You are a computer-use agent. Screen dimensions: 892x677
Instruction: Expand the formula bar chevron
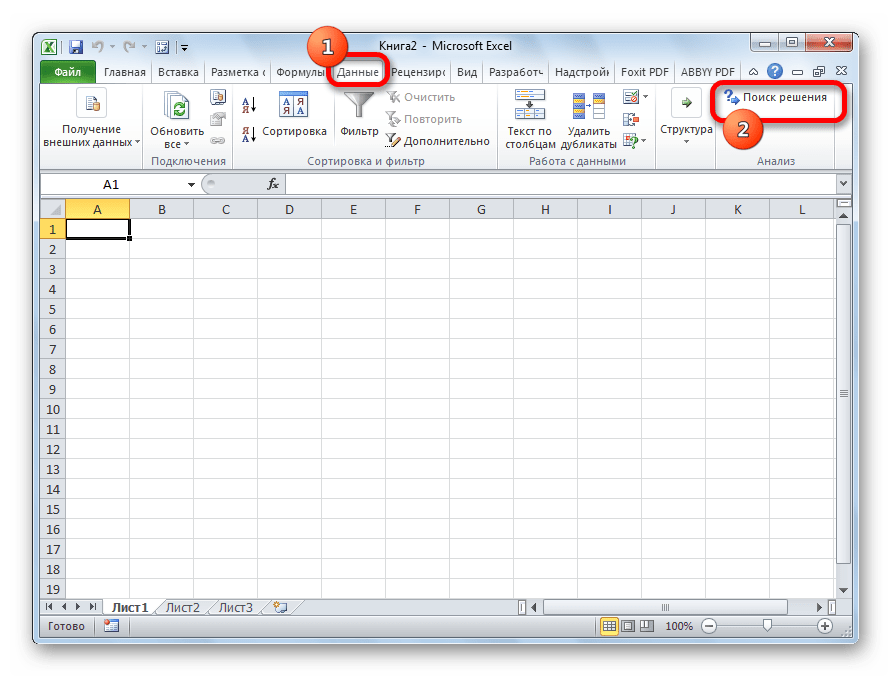[844, 184]
